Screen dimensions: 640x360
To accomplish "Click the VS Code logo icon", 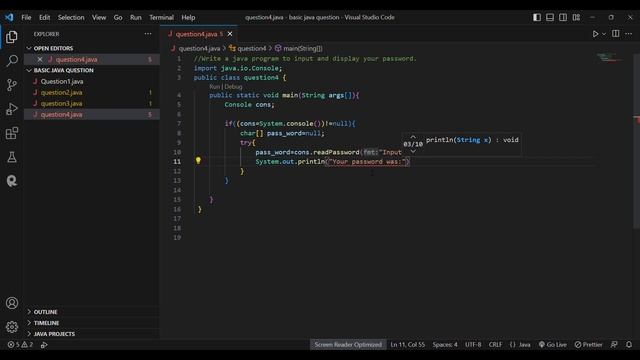I will coord(9,17).
